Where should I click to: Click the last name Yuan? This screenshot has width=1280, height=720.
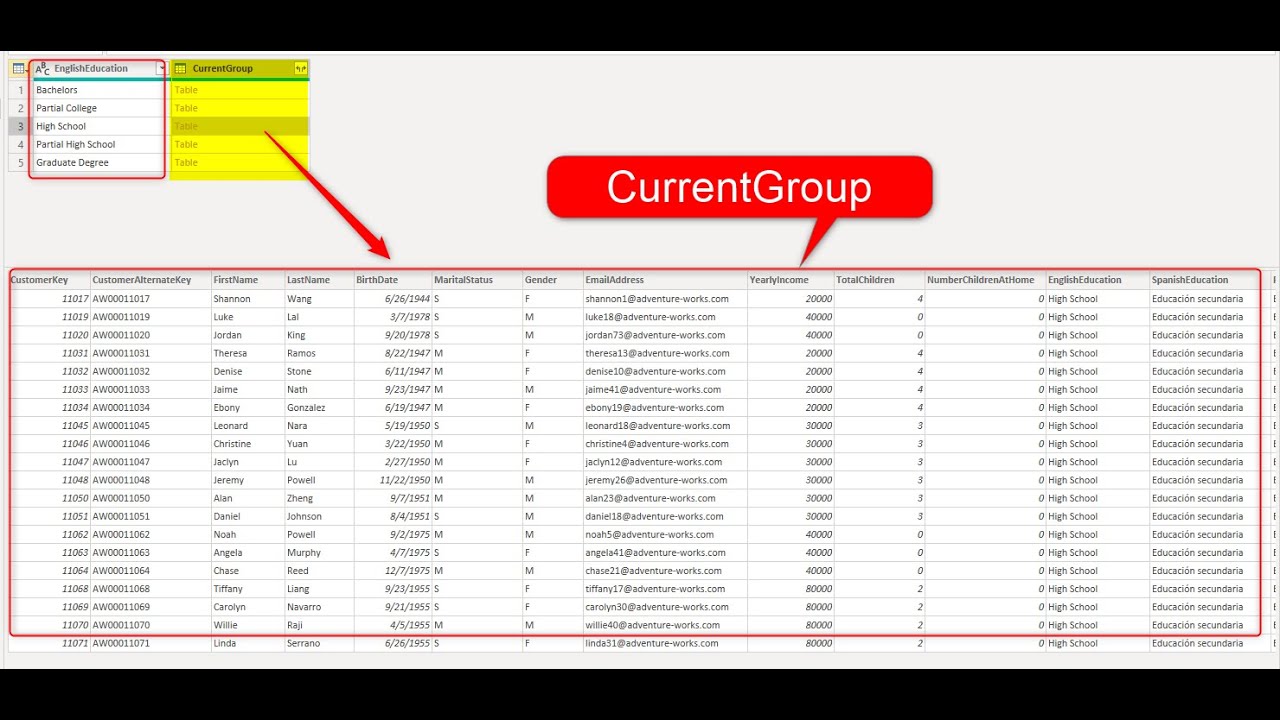[x=298, y=444]
